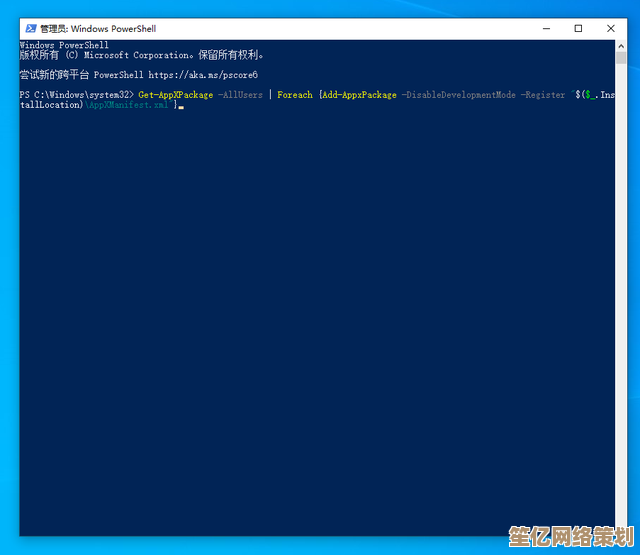The width and height of the screenshot is (640, 555).
Task: Click the blinking cursor after the command
Action: [180, 105]
